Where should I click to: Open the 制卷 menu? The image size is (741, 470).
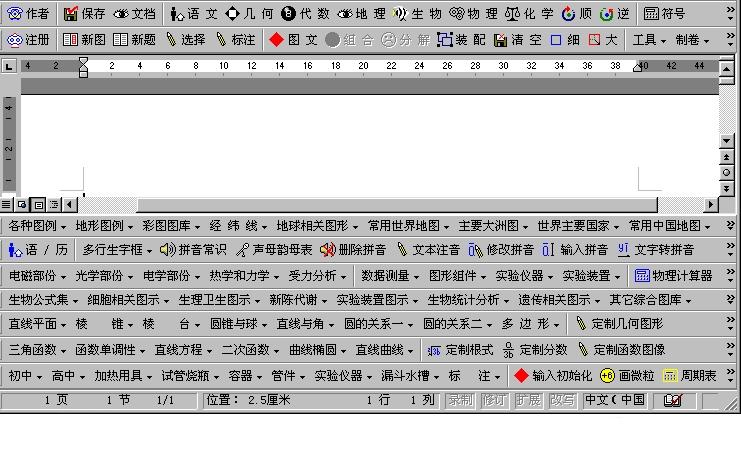pyautogui.click(x=692, y=40)
